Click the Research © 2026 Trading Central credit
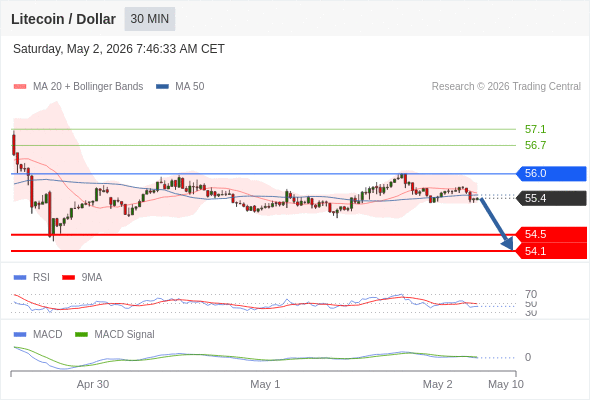Screen dimensions: 590x400 point(506,87)
